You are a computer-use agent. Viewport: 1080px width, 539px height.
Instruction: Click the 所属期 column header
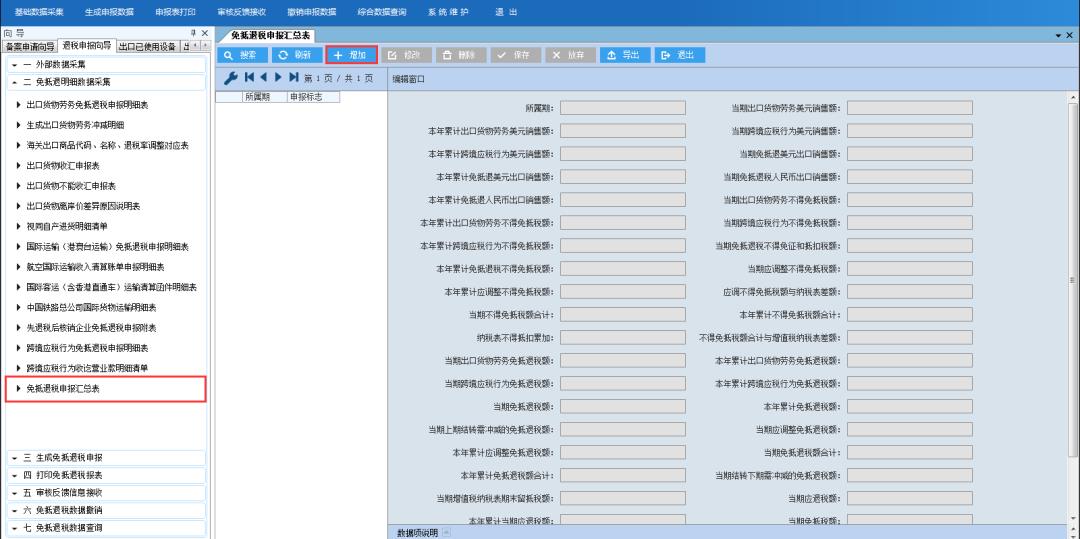click(264, 97)
